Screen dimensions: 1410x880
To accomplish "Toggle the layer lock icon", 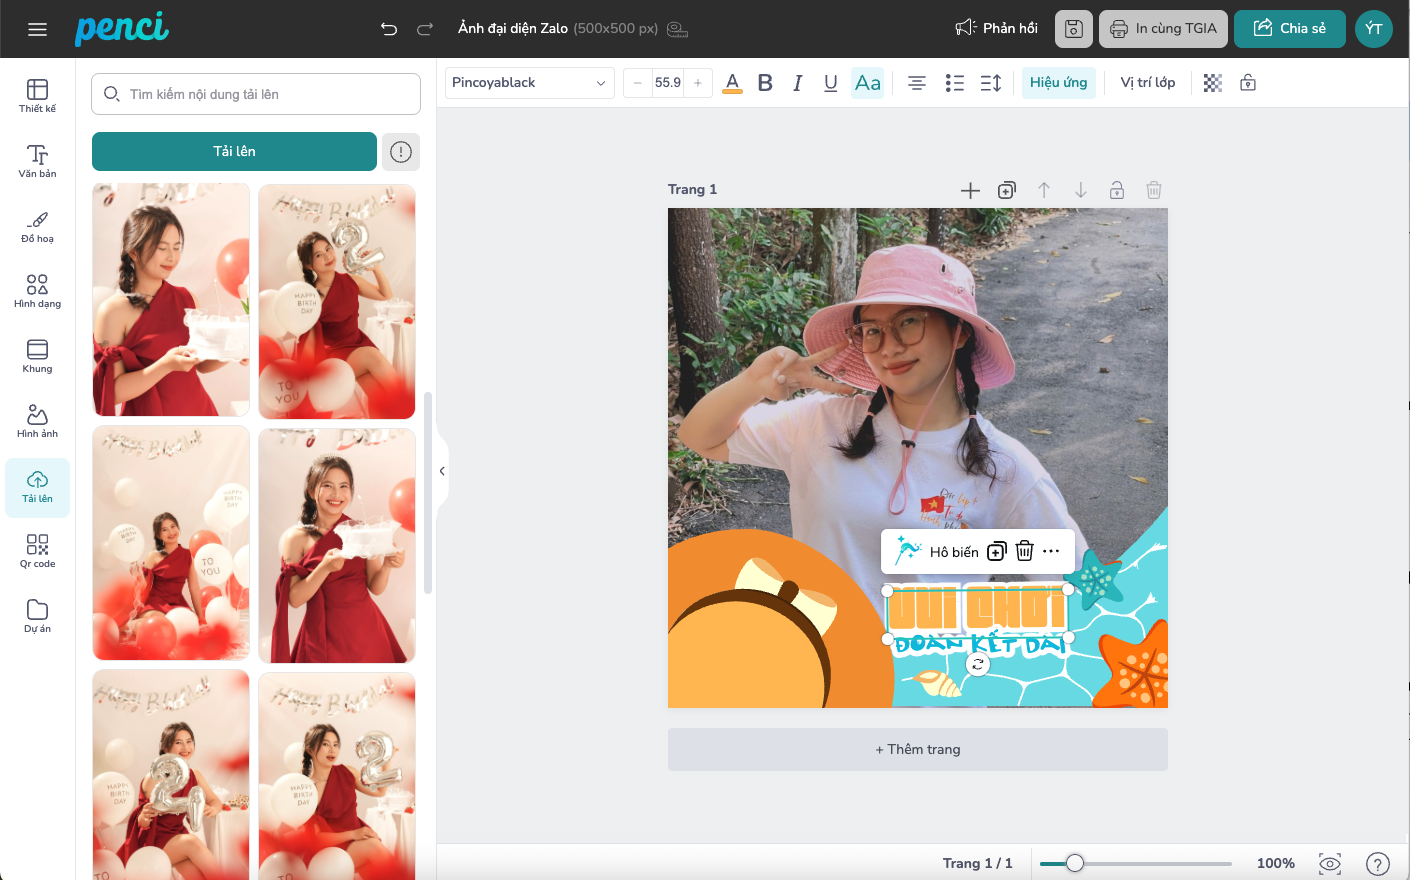I will click(1248, 83).
